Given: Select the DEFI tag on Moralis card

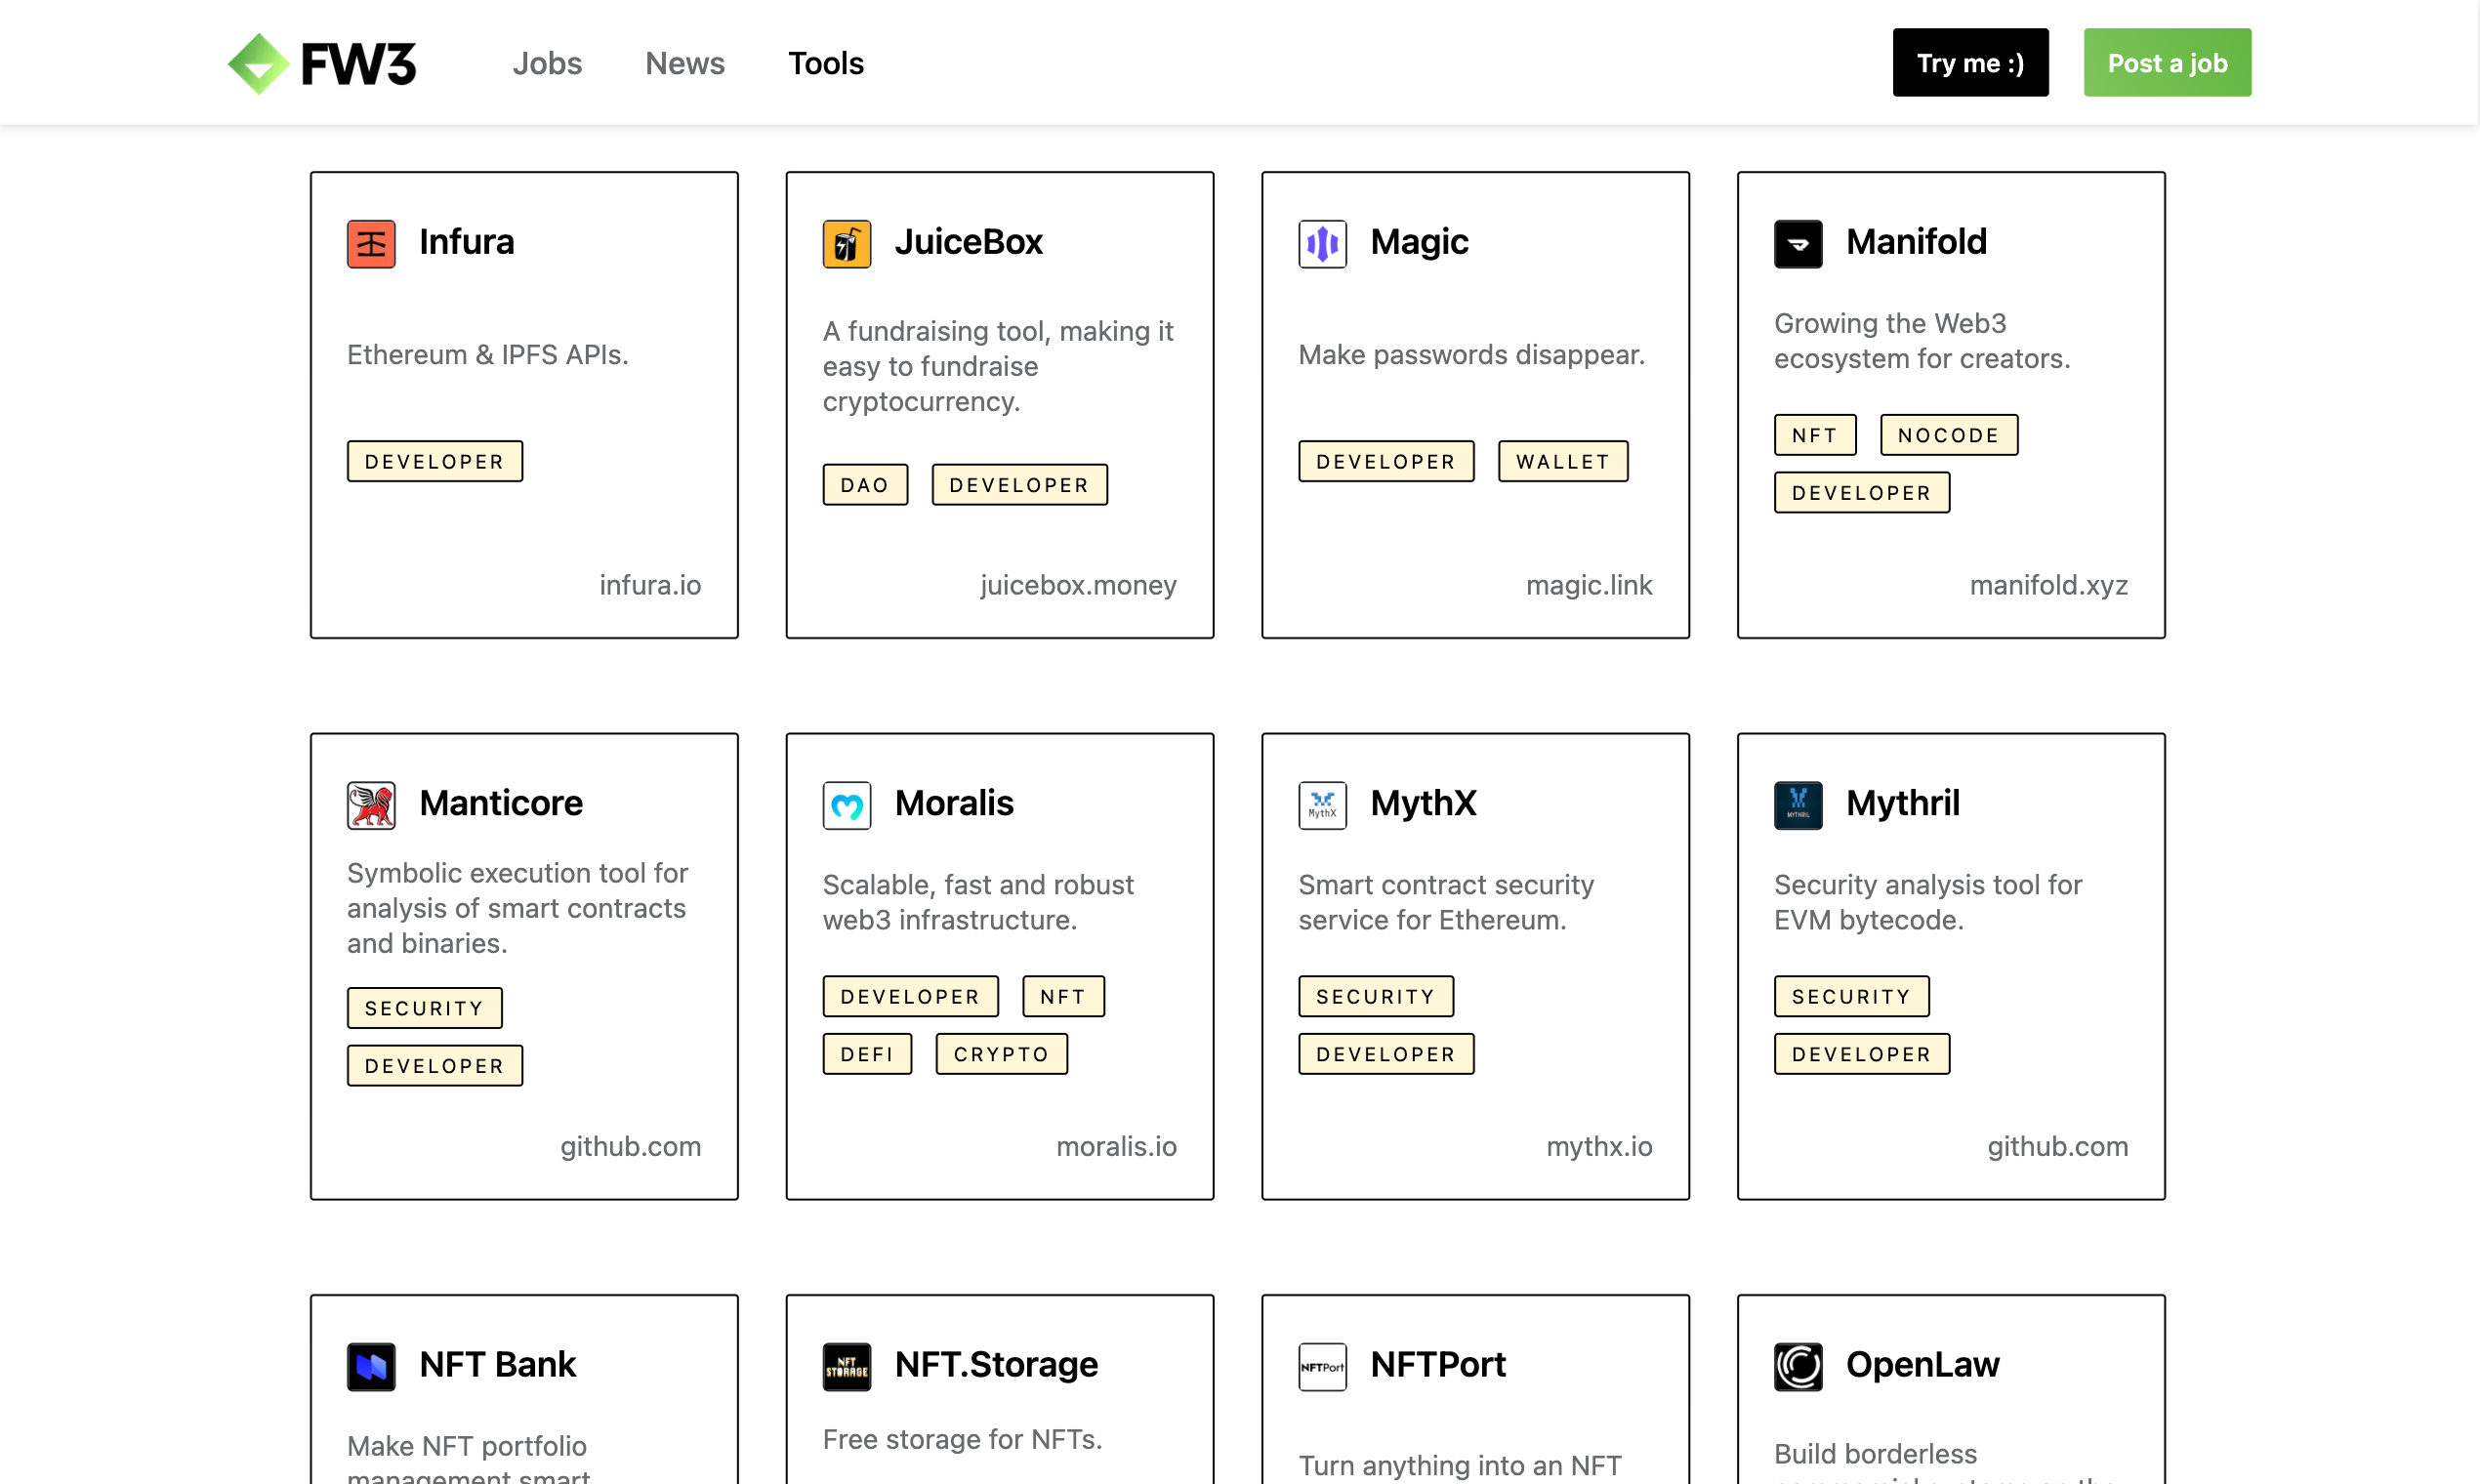Looking at the screenshot, I should click(x=867, y=1054).
